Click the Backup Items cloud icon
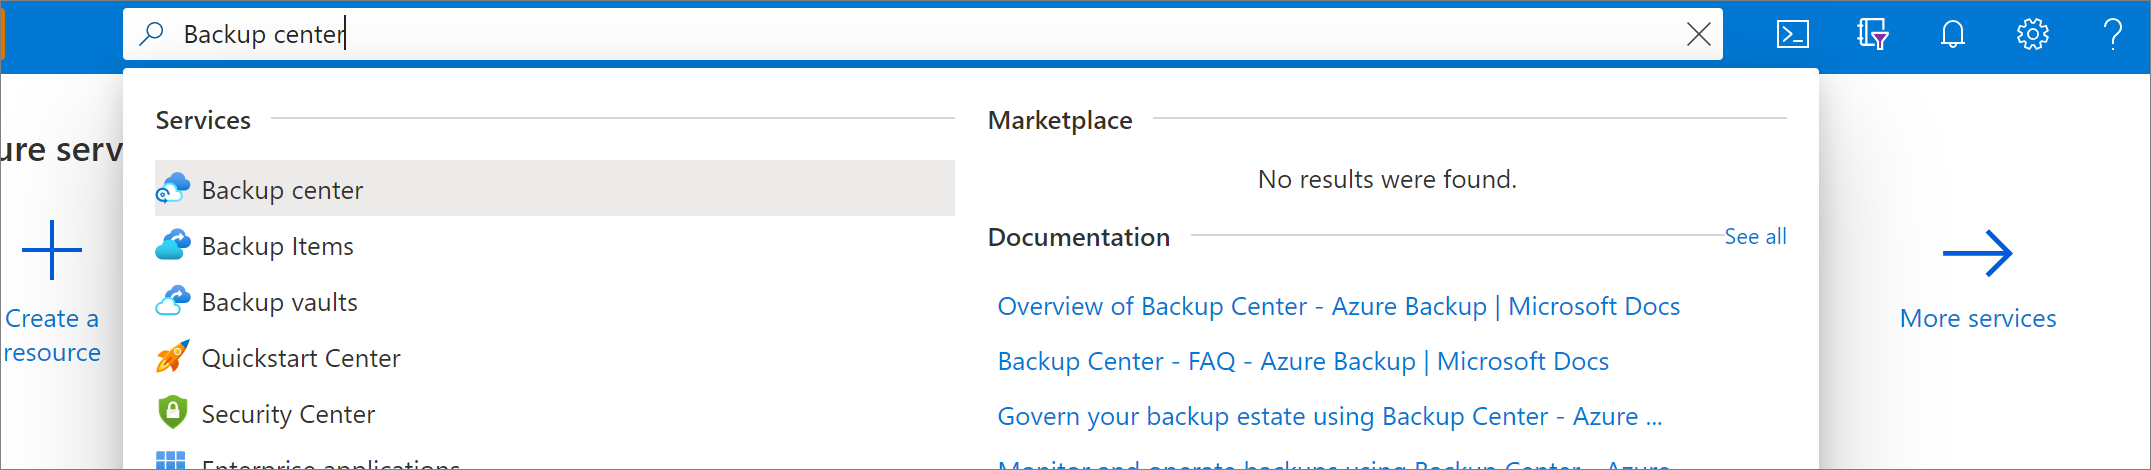Viewport: 2151px width, 470px height. click(173, 245)
